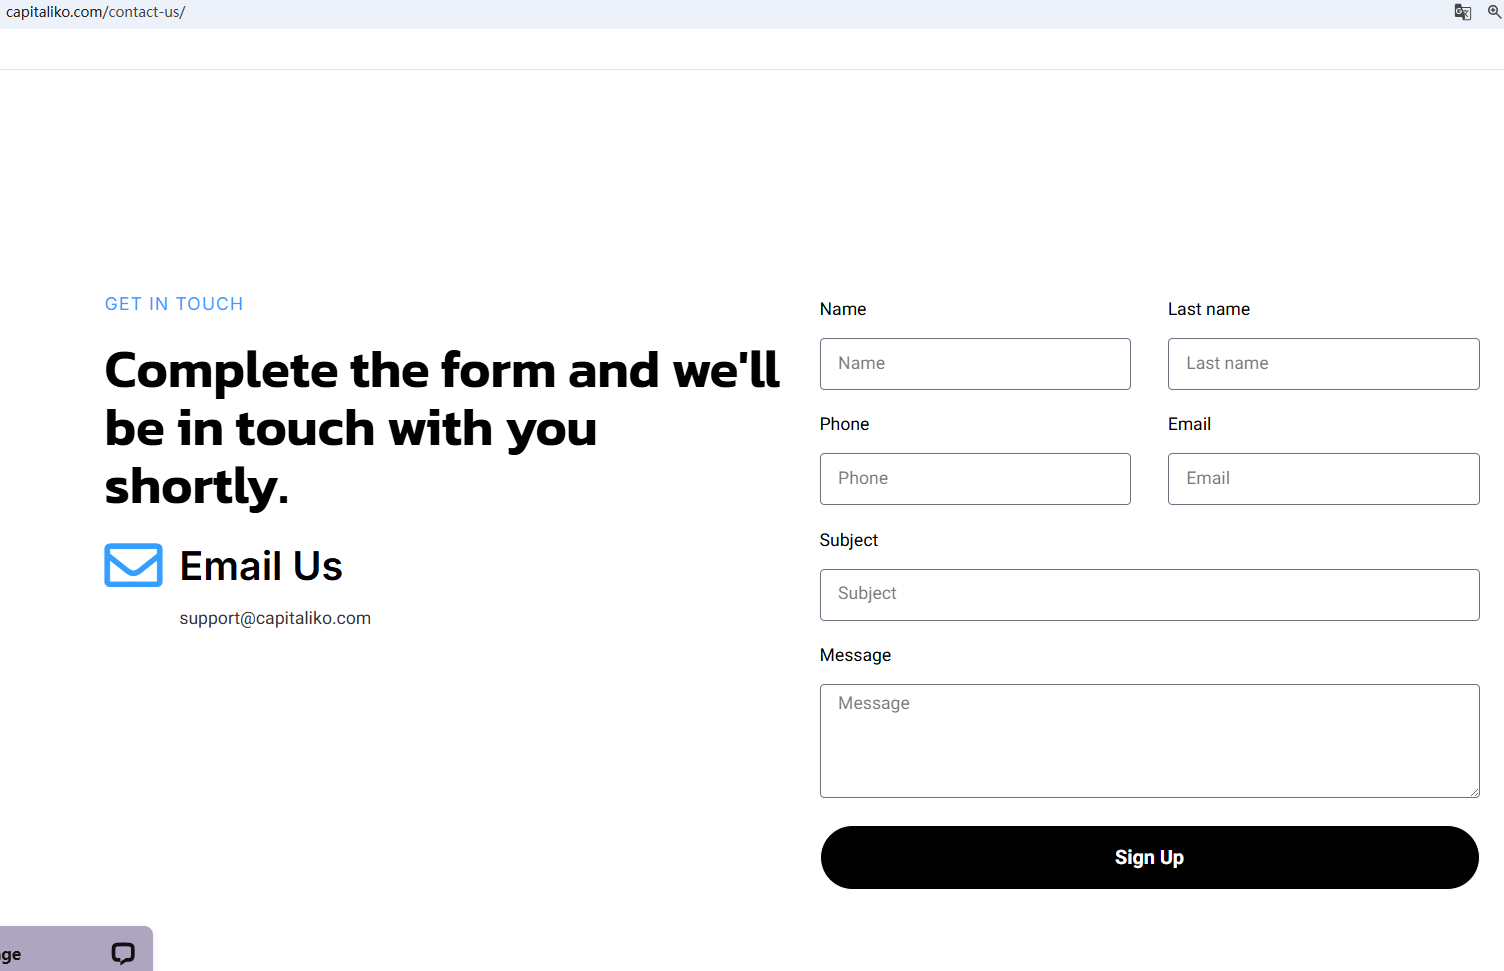Click the GET IN TOUCH heading text
Screen dimensions: 1504x971
tap(174, 304)
